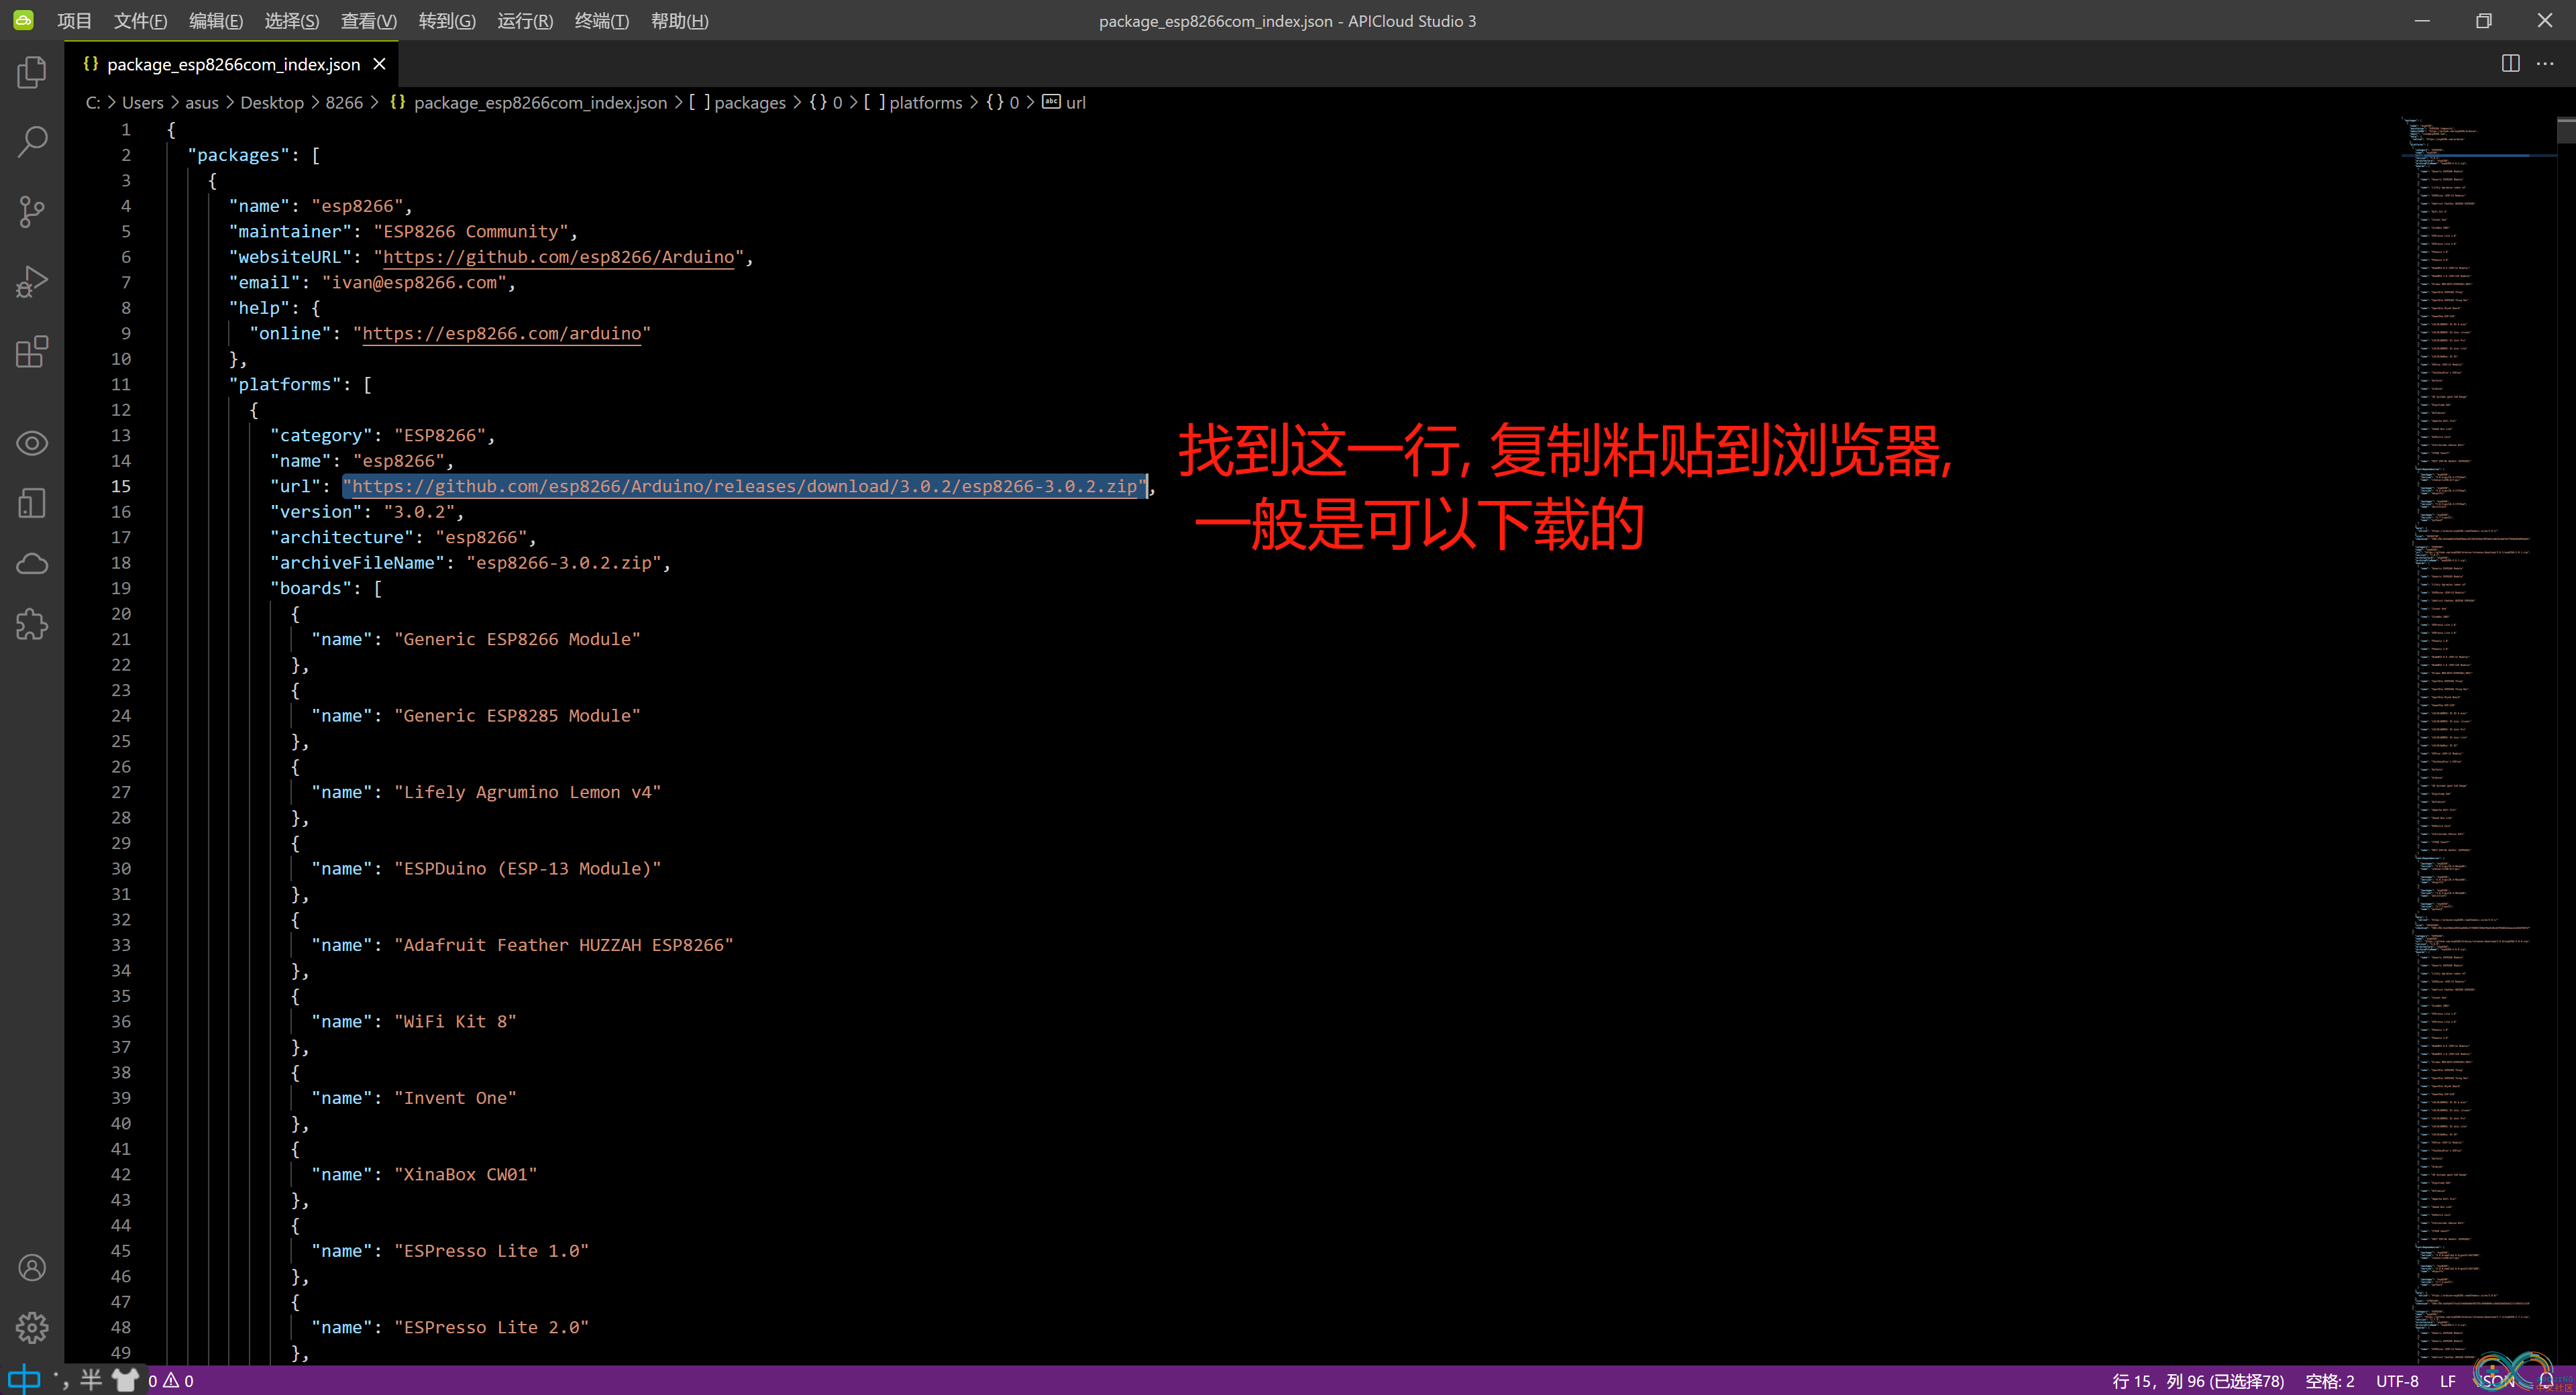Expand C: drive breadcrumb
Image resolution: width=2576 pixels, height=1395 pixels.
click(x=93, y=102)
